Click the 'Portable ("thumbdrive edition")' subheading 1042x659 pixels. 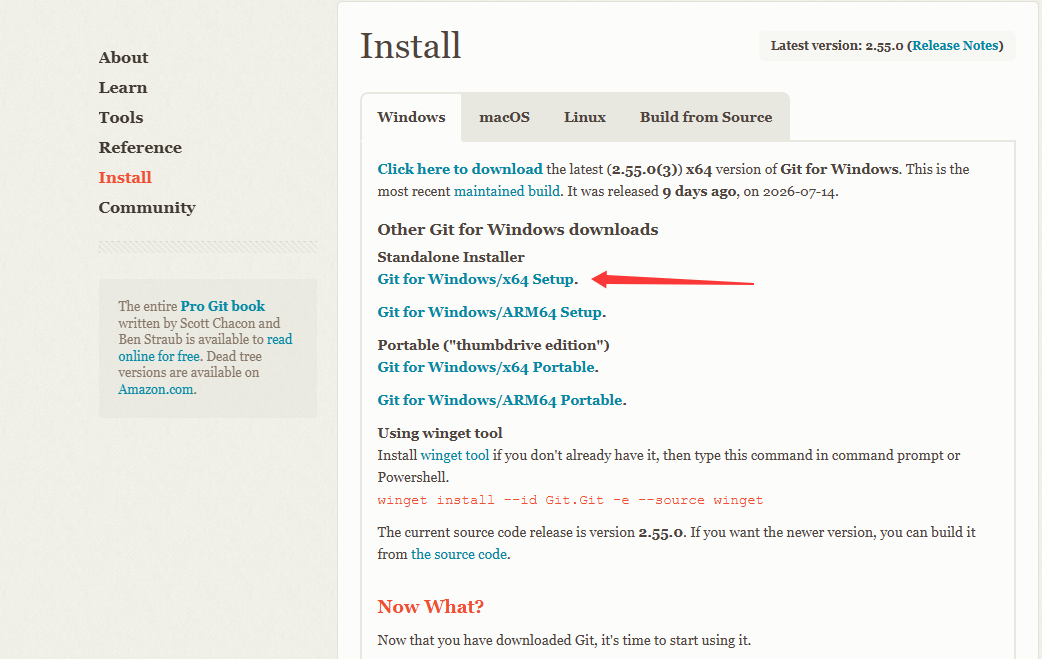(493, 345)
